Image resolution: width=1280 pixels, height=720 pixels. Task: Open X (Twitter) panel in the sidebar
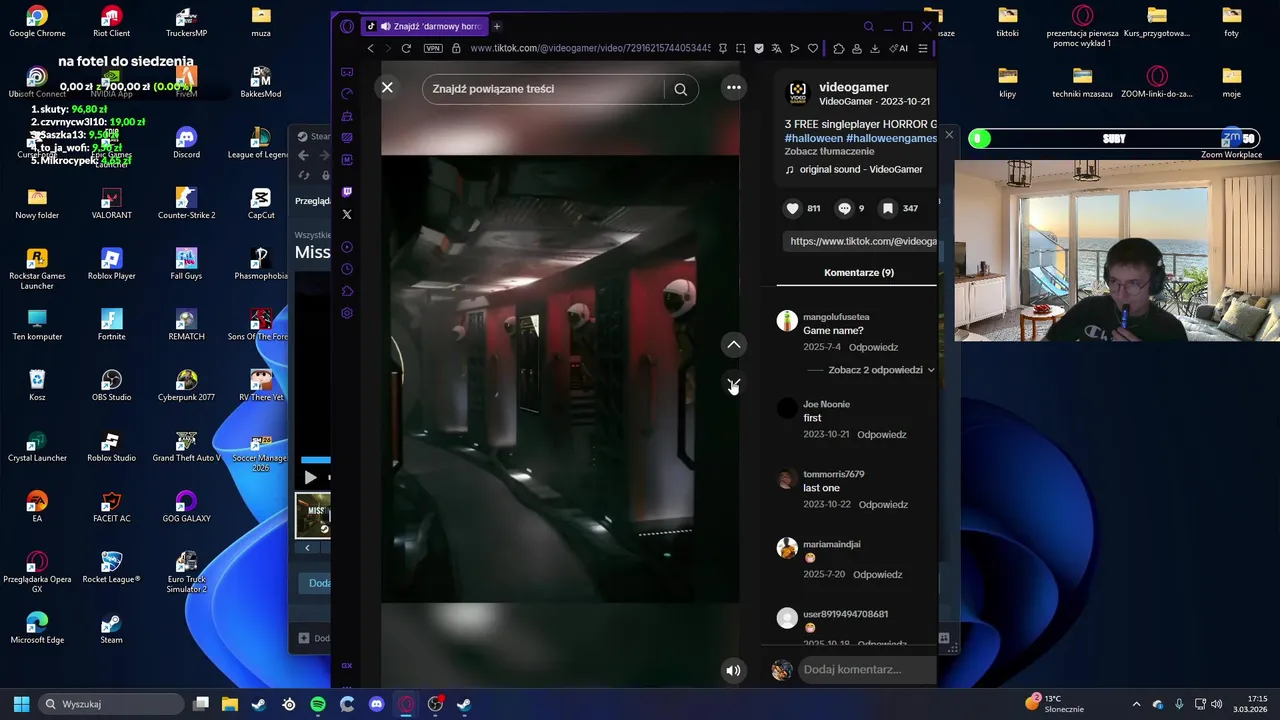point(347,214)
